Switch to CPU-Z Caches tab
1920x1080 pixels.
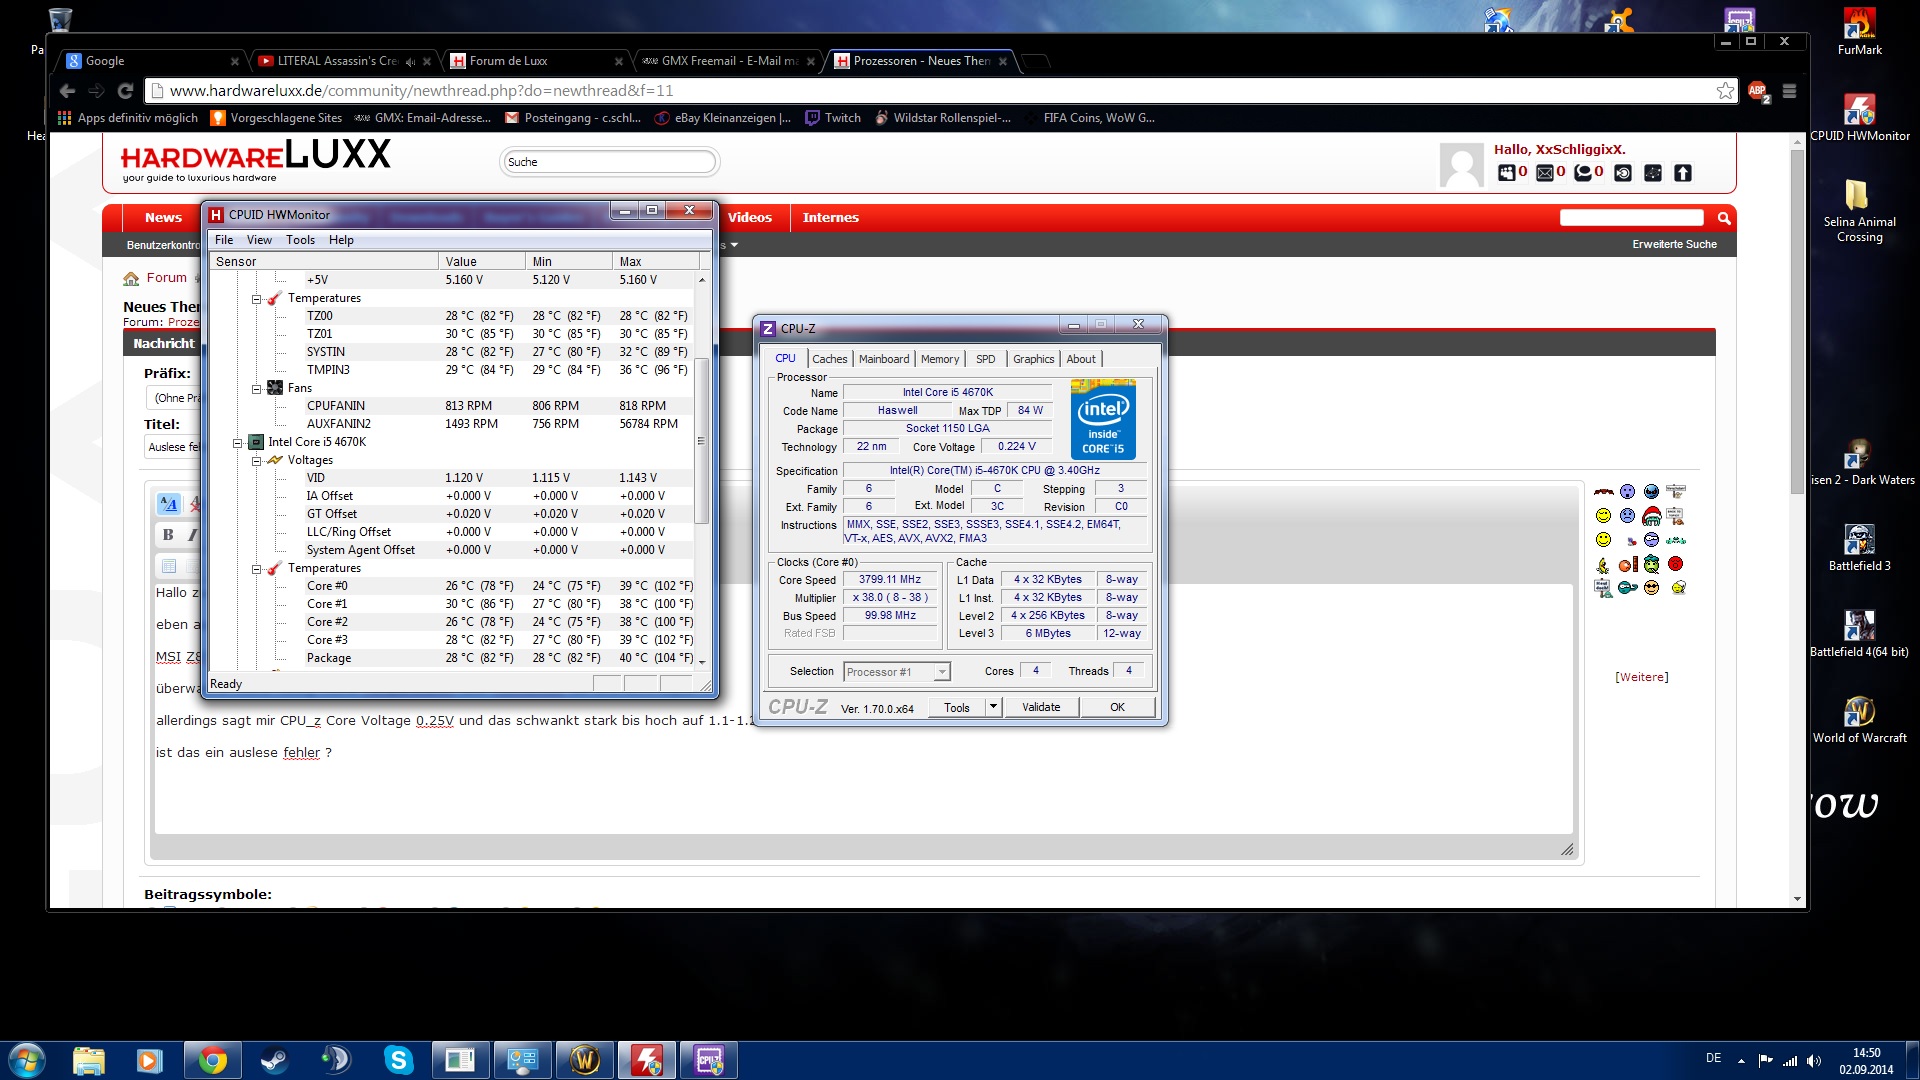pos(829,359)
